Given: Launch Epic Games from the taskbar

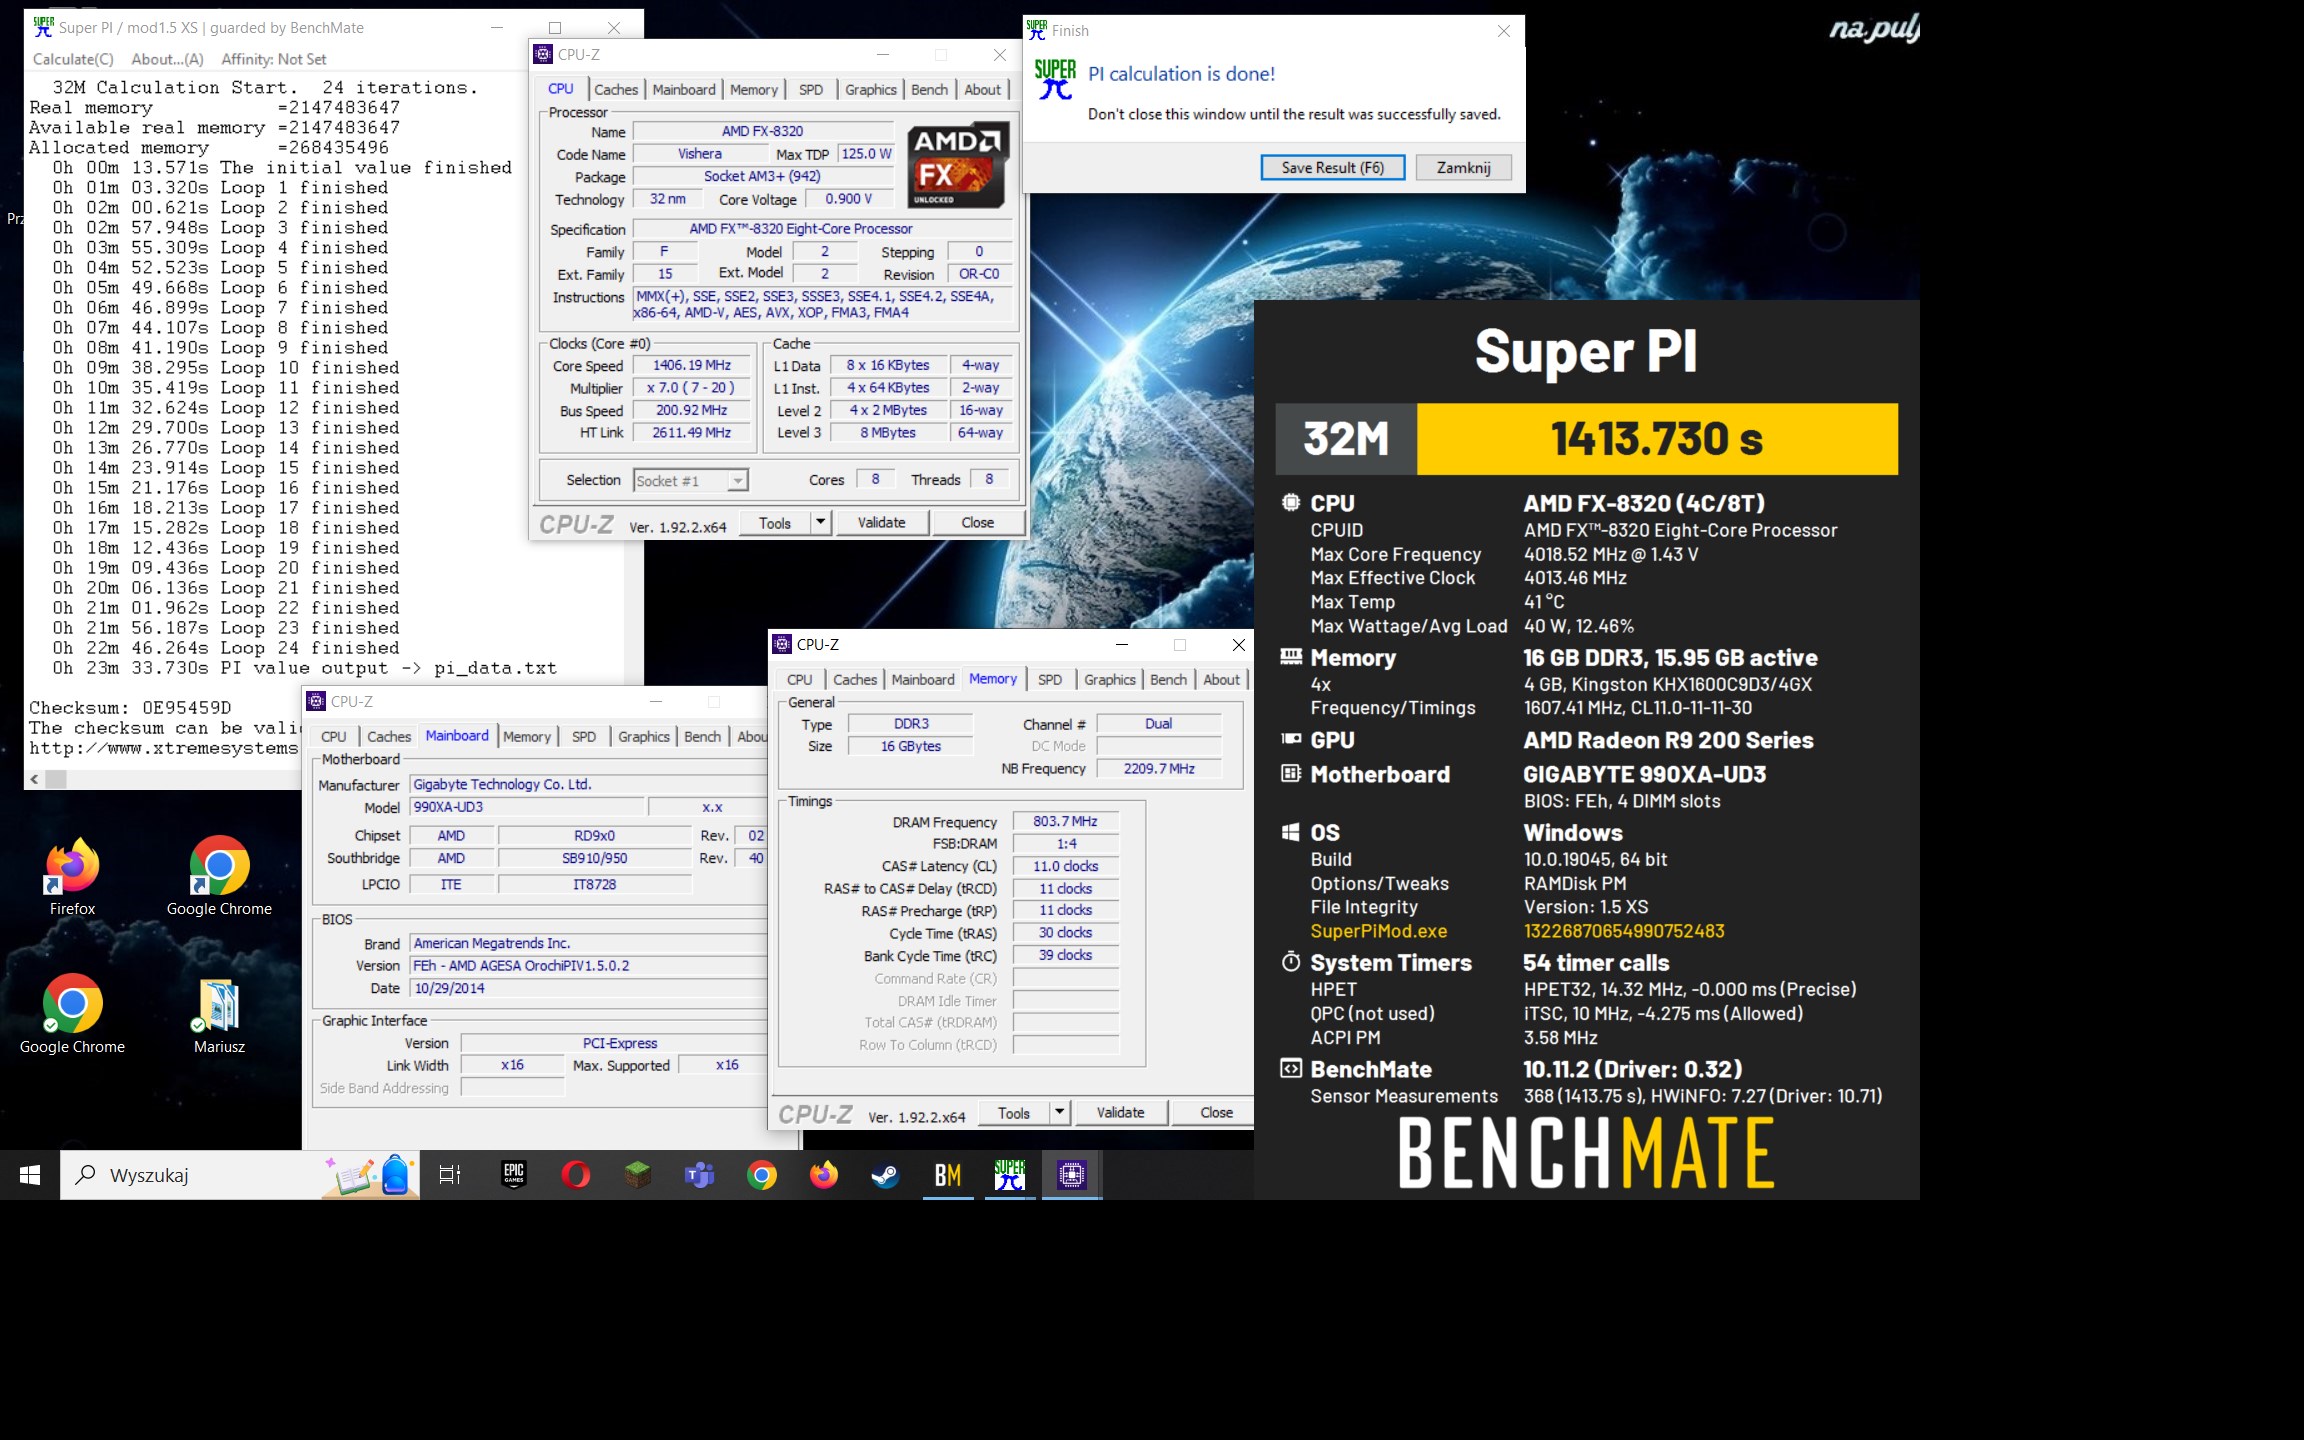Looking at the screenshot, I should coord(514,1175).
